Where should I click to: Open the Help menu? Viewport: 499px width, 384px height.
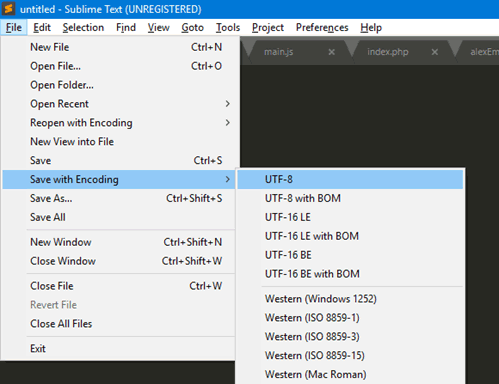371,27
